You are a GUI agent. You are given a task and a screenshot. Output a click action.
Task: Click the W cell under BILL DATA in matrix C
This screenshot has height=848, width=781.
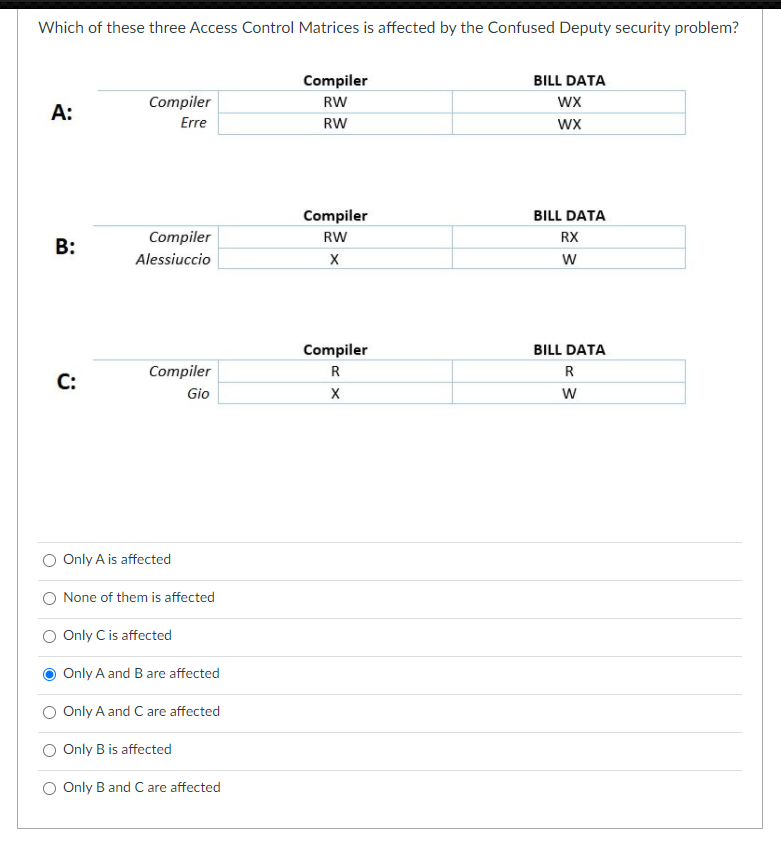tap(569, 393)
